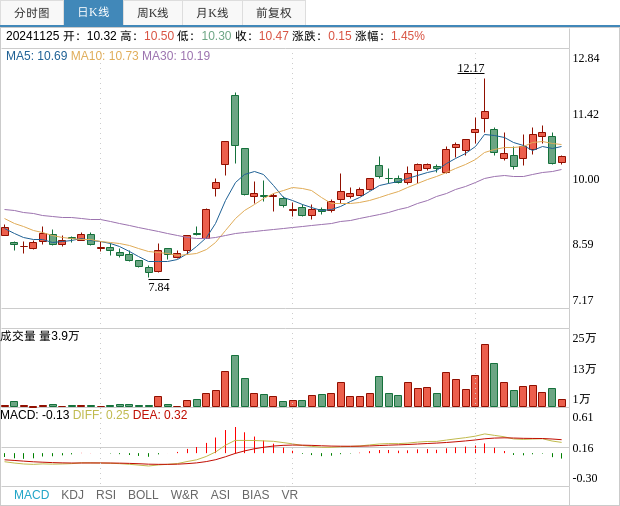Click the 涨幅 1.45% value
The image size is (620, 506).
point(408,36)
